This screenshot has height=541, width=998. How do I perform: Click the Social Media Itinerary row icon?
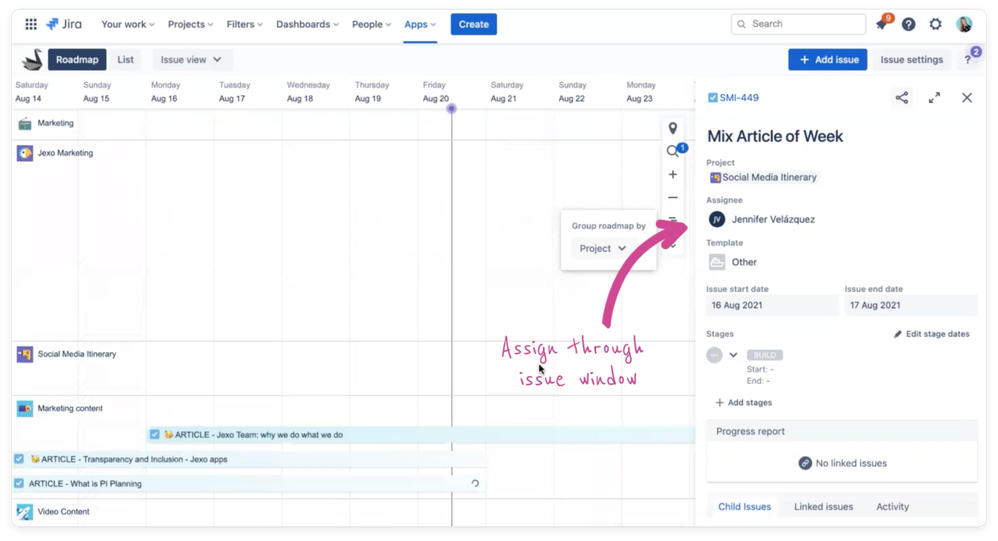click(x=25, y=355)
